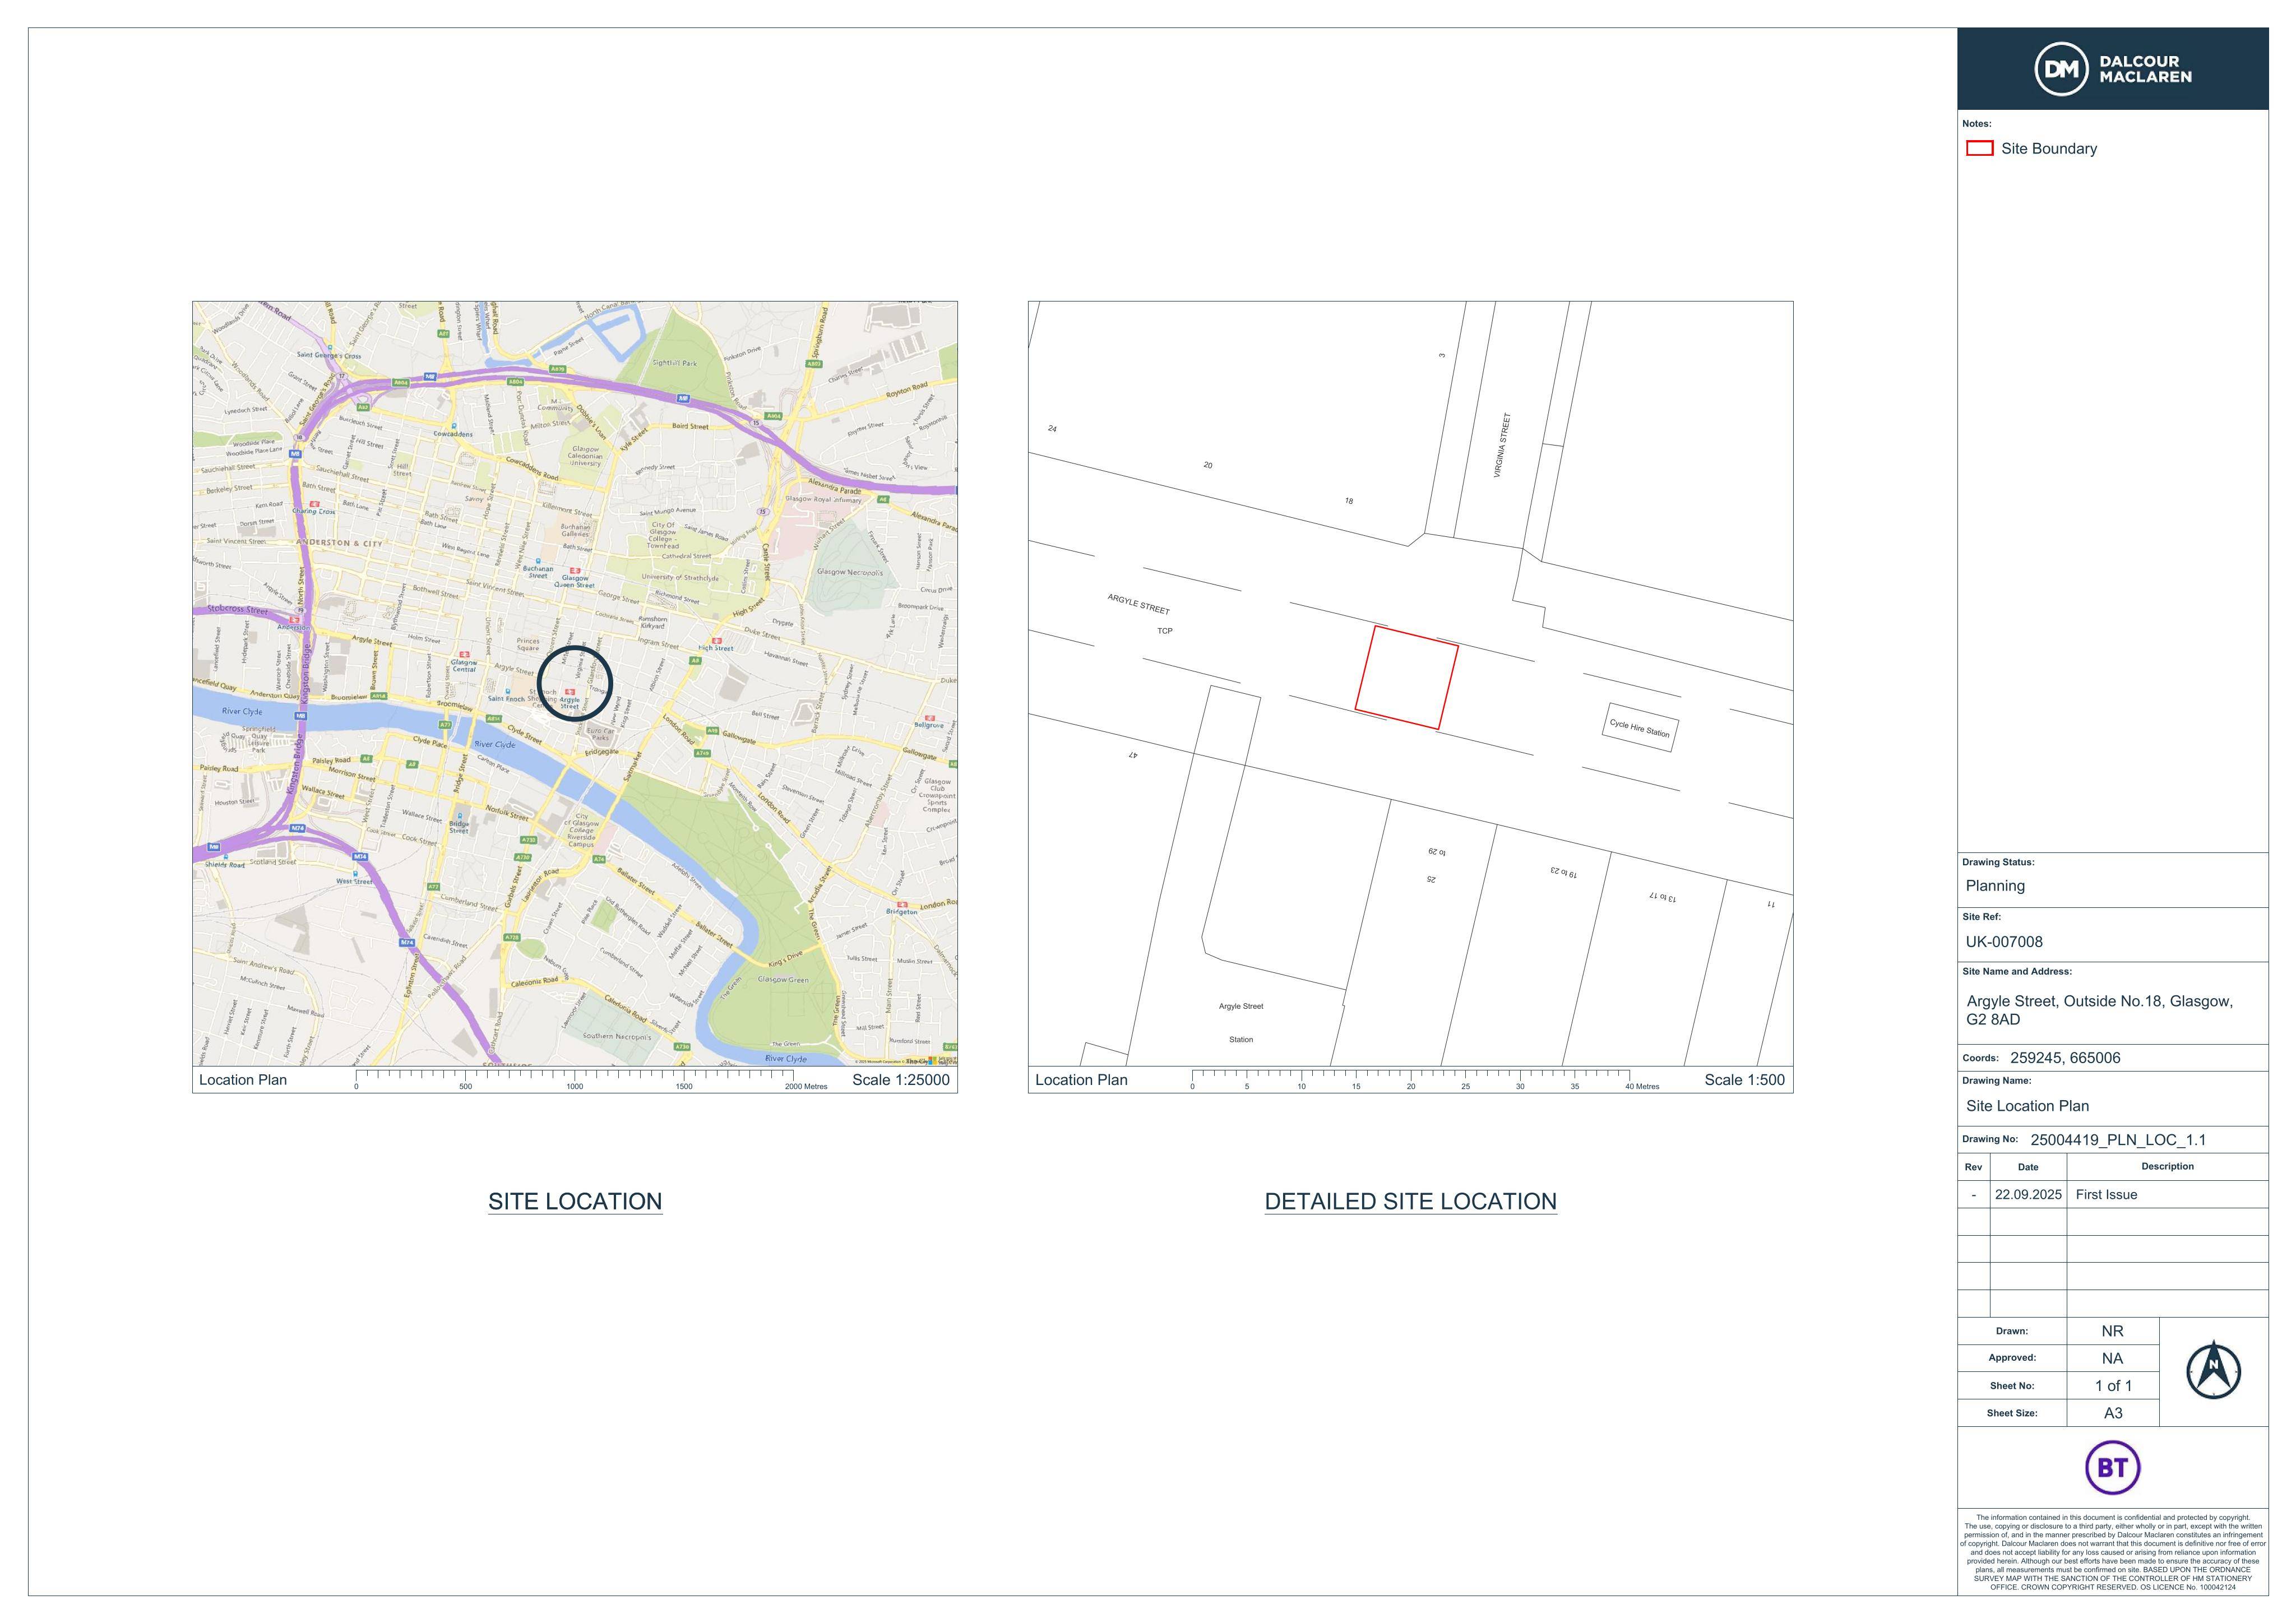Click the red Site Boundary legend swatch

click(1979, 148)
